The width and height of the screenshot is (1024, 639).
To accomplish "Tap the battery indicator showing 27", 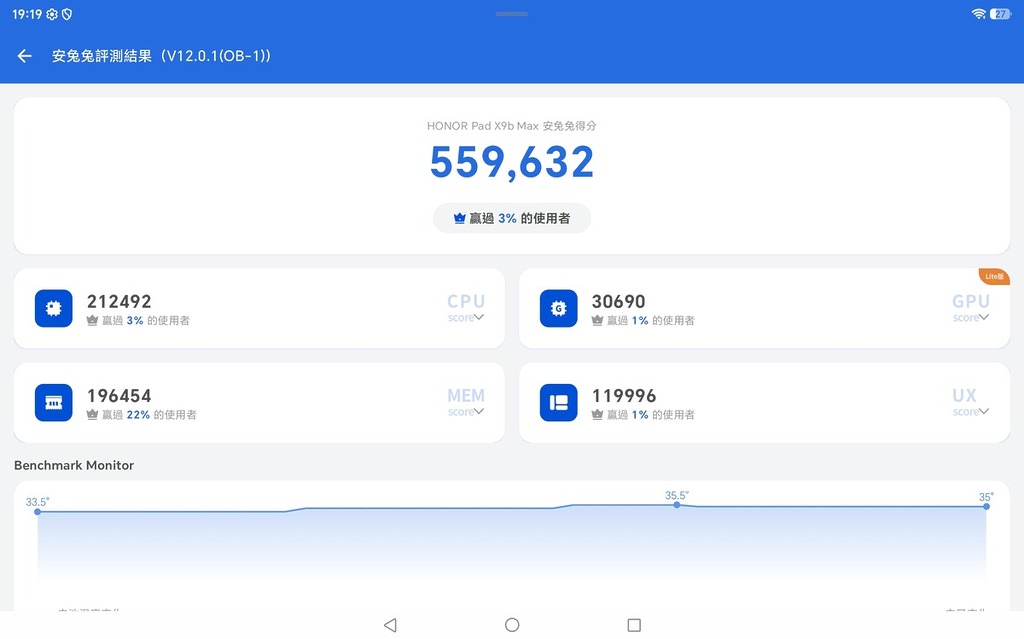I will pos(1000,14).
